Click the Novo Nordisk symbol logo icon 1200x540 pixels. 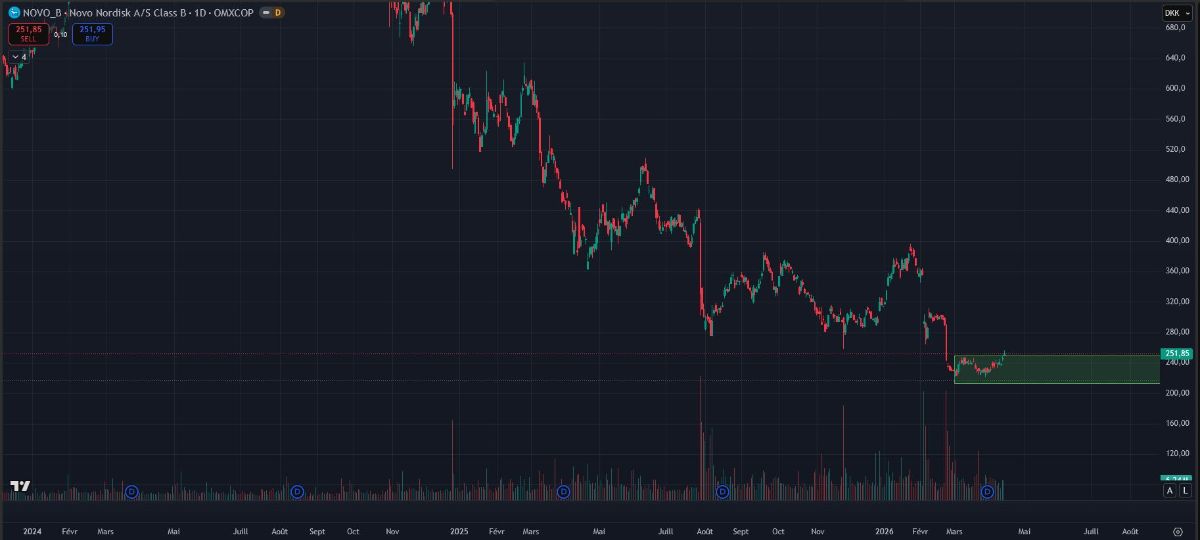click(14, 13)
